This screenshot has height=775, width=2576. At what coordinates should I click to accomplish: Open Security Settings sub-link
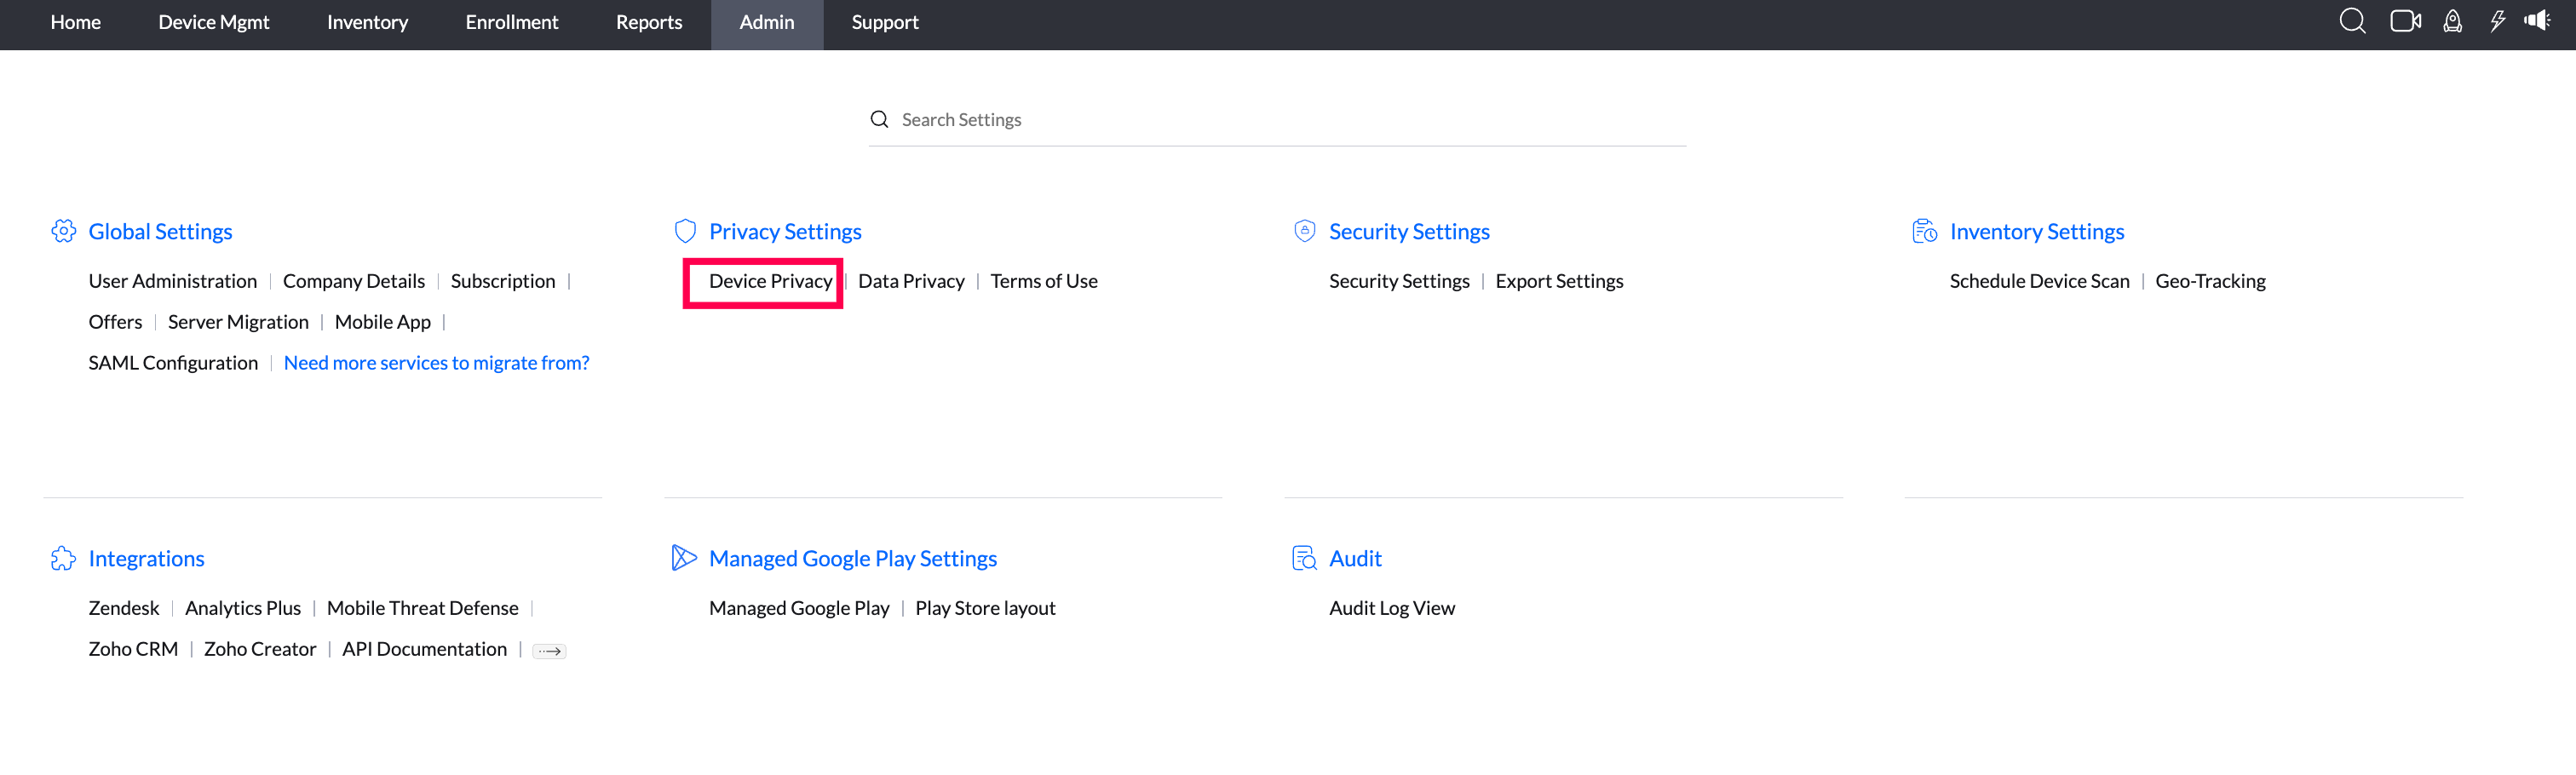pos(1399,281)
